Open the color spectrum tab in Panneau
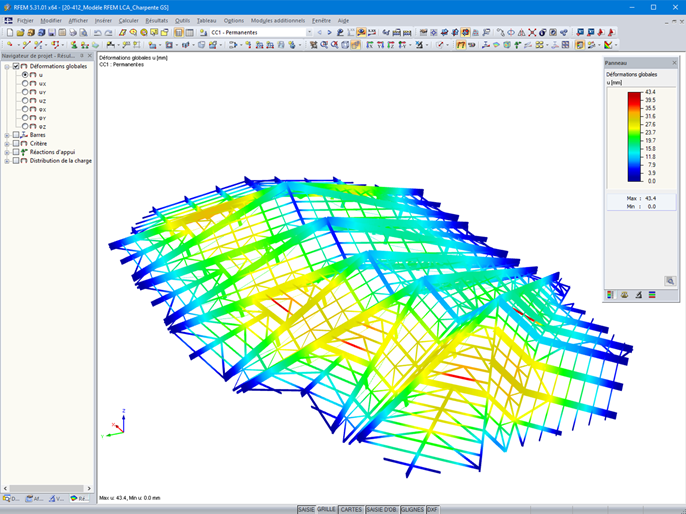The width and height of the screenshot is (686, 514). tap(610, 295)
